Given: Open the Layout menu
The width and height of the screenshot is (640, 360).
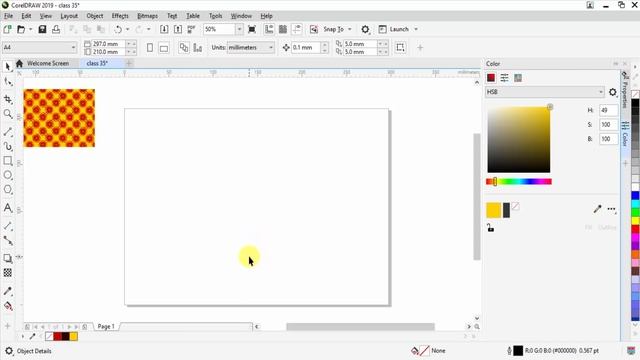Looking at the screenshot, I should pos(69,16).
